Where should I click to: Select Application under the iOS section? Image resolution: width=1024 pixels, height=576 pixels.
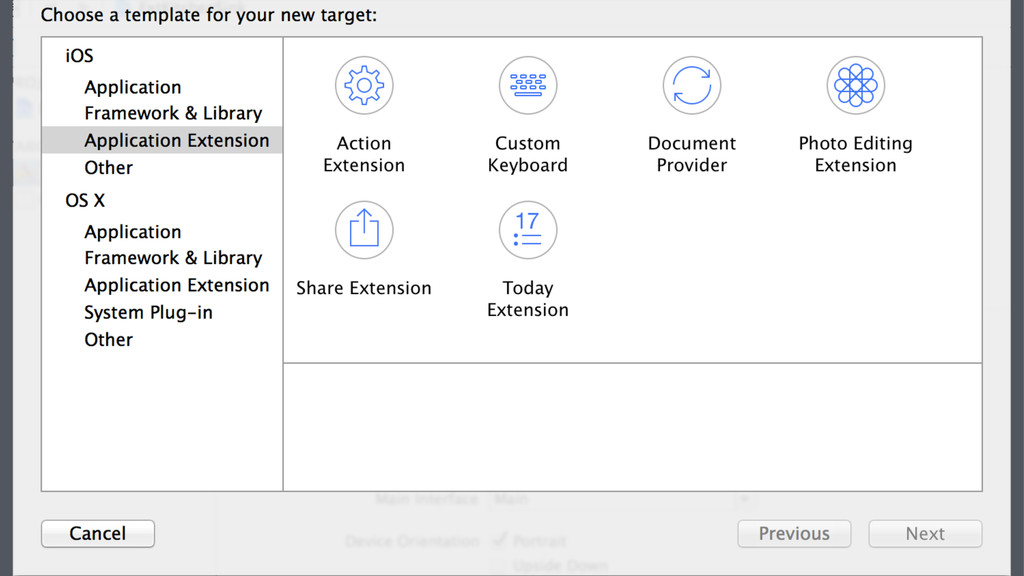(x=133, y=87)
